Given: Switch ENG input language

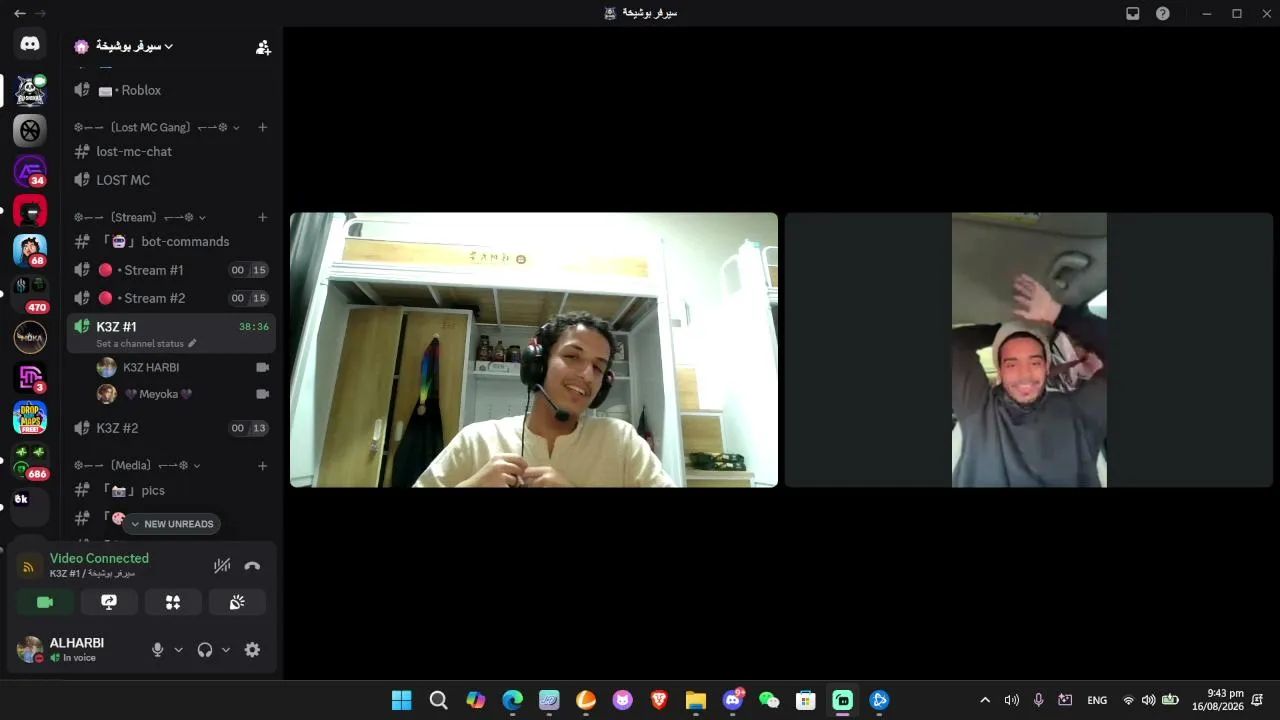Looking at the screenshot, I should click(1097, 700).
